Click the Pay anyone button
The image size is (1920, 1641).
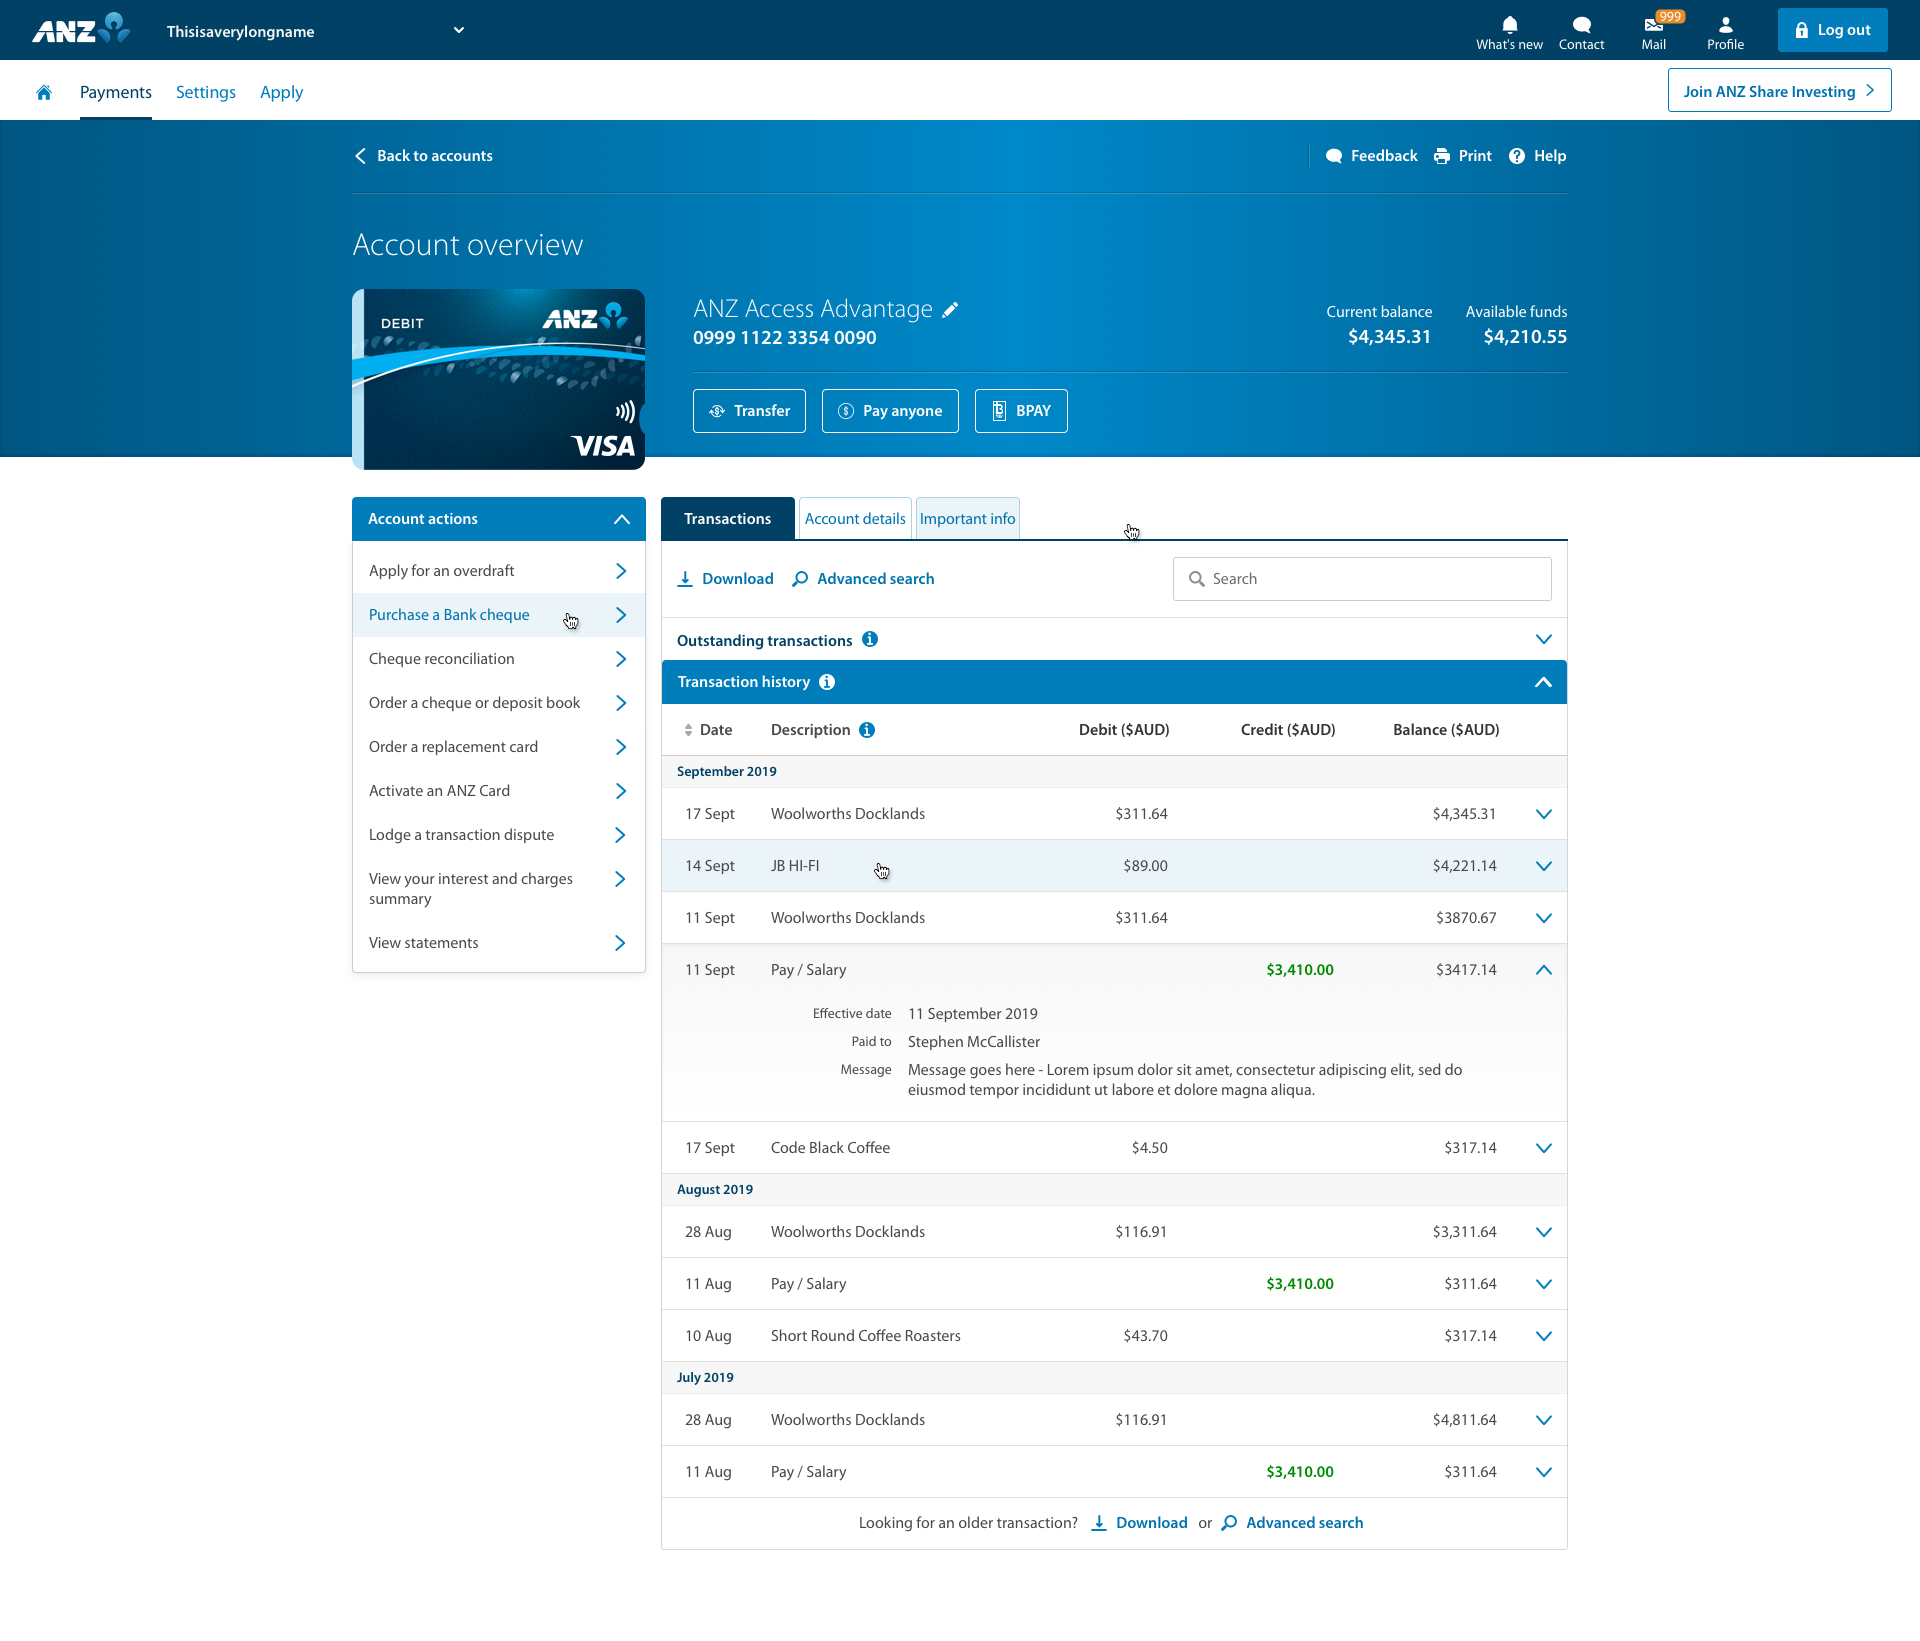890,411
